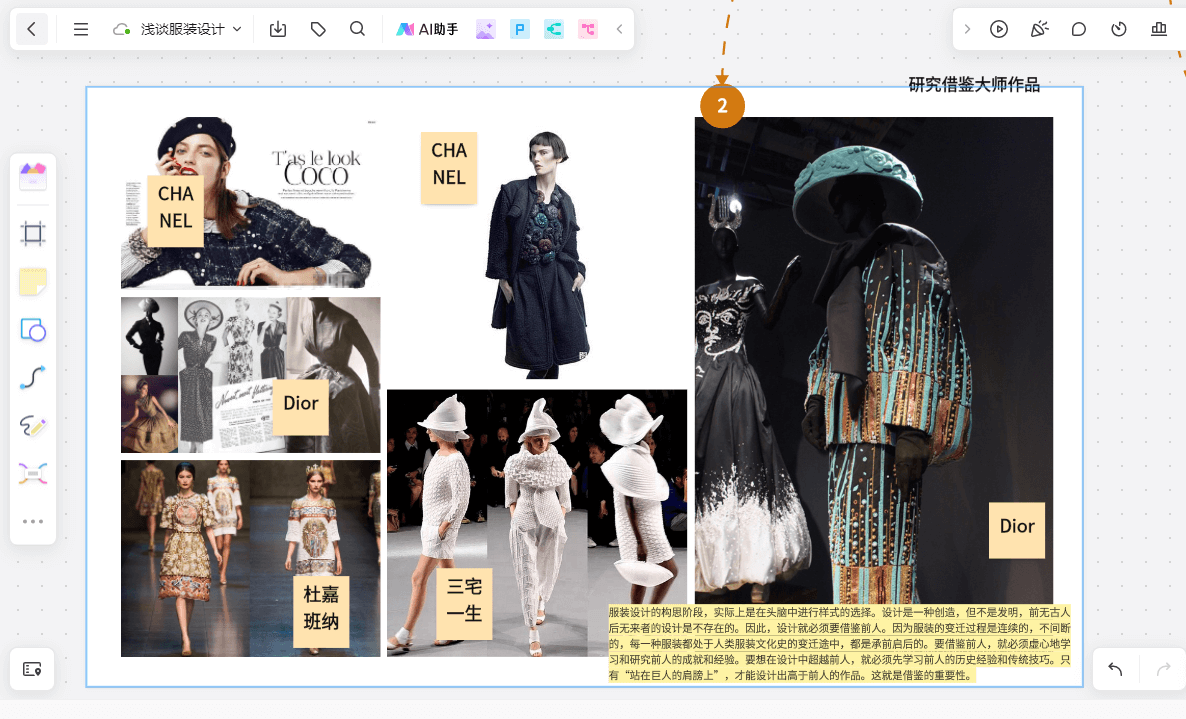Viewport: 1186px width, 719px height.
Task: Open the timer clock icon
Action: click(x=1119, y=29)
